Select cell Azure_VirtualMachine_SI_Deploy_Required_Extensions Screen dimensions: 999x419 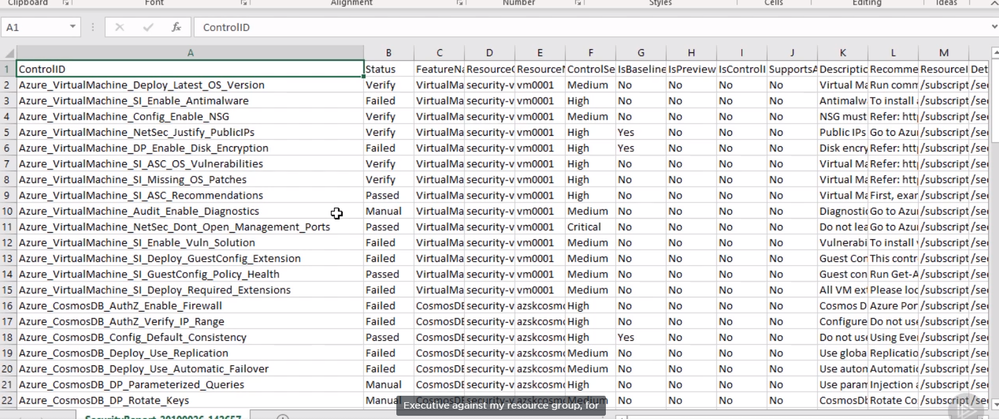(190, 290)
